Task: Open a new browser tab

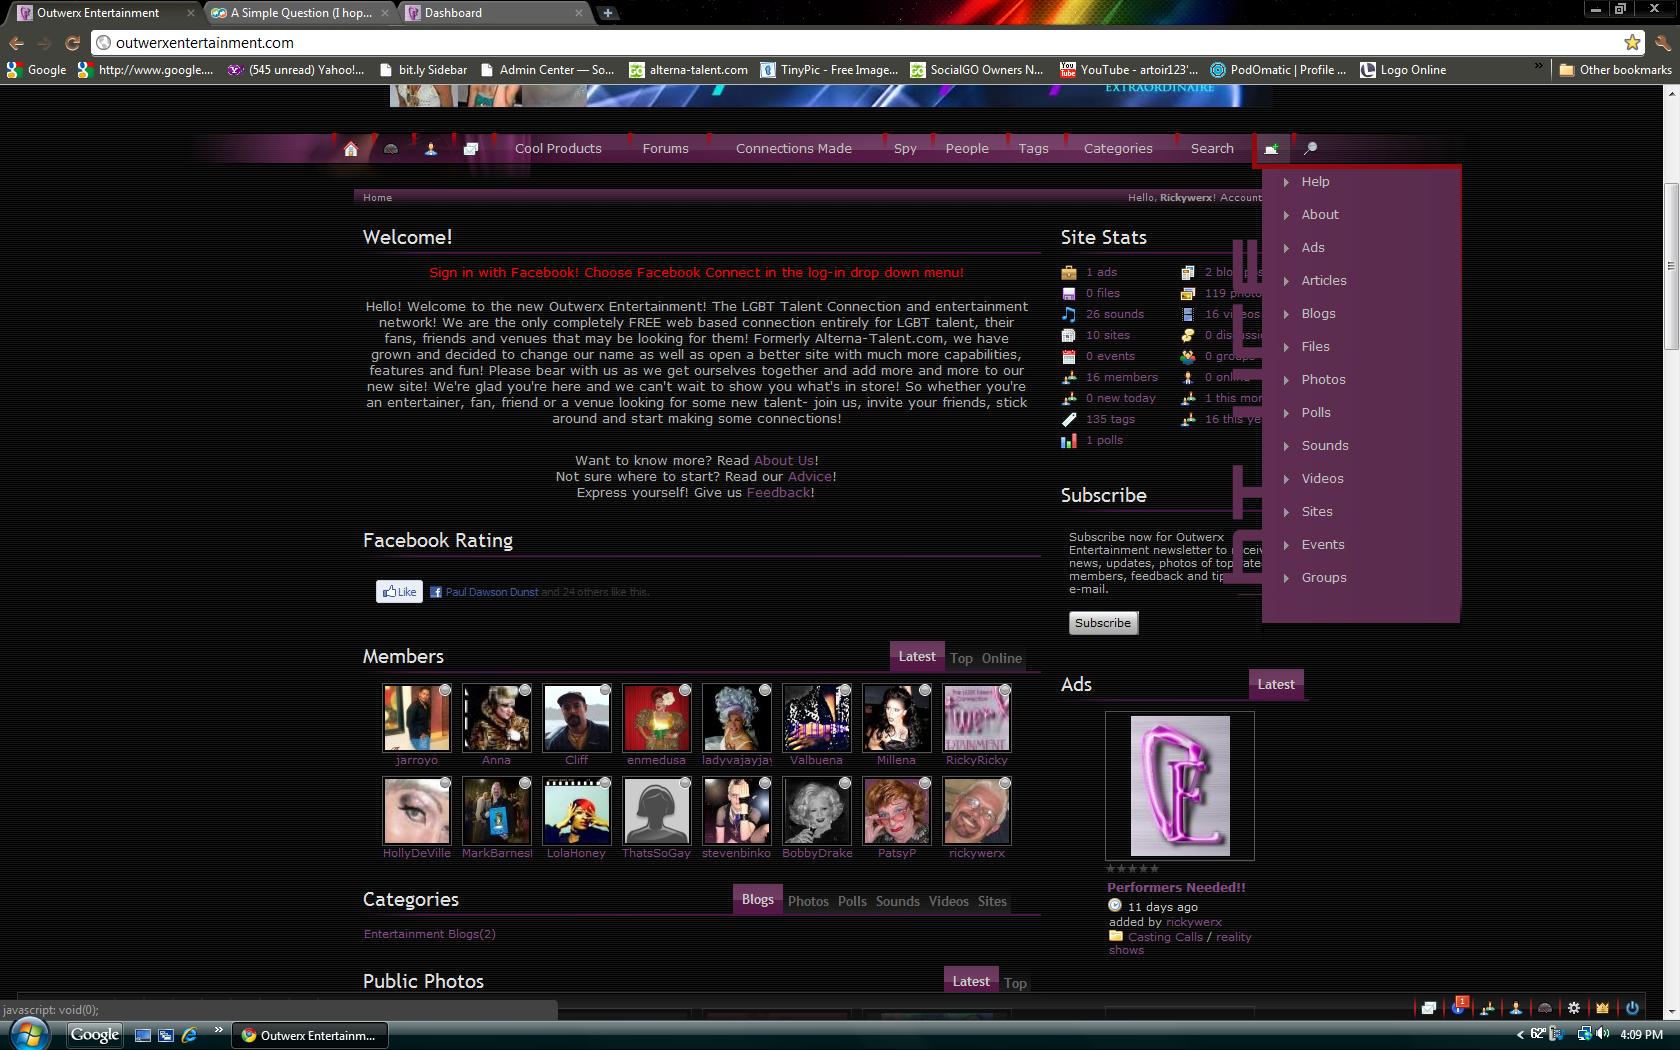Action: [x=608, y=13]
